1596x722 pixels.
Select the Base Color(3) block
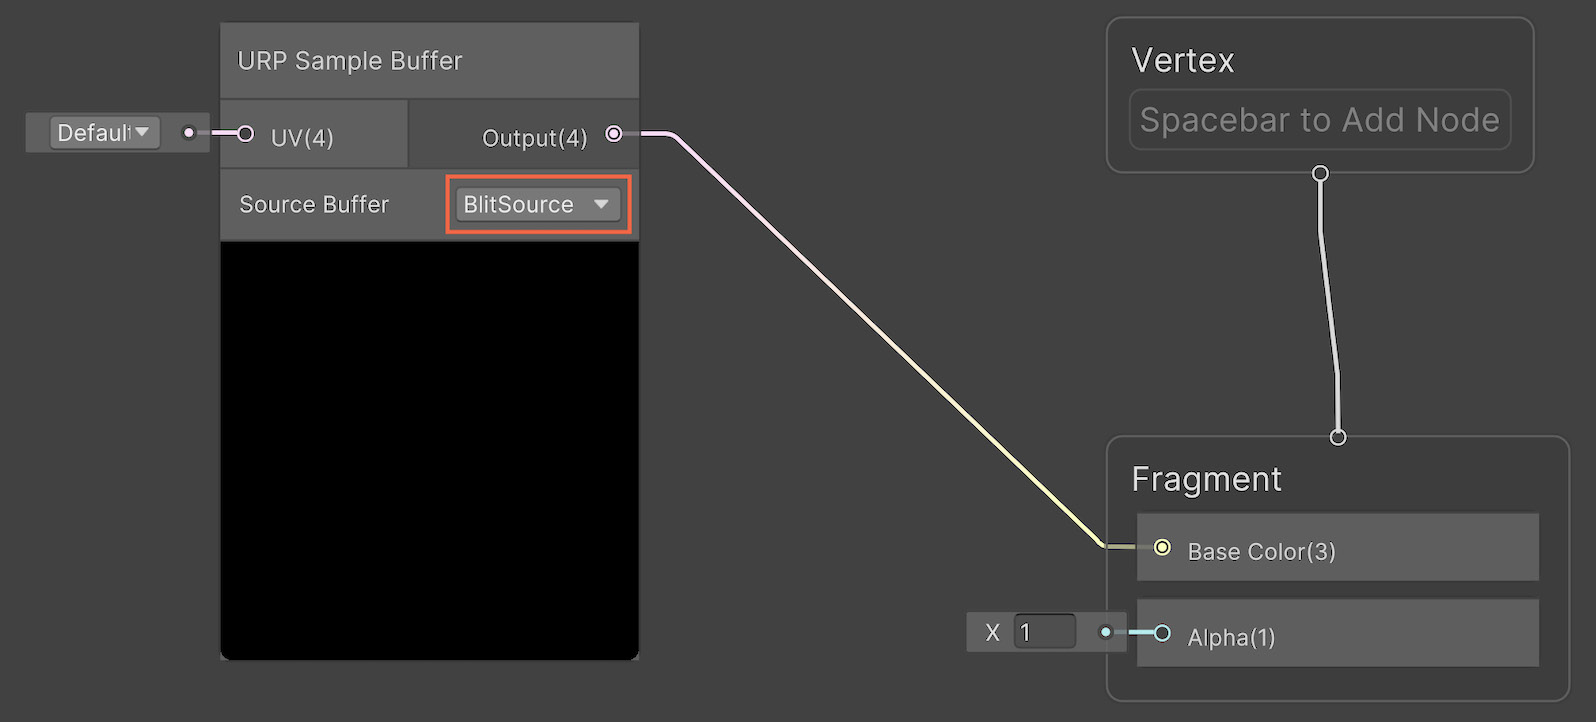[1338, 547]
